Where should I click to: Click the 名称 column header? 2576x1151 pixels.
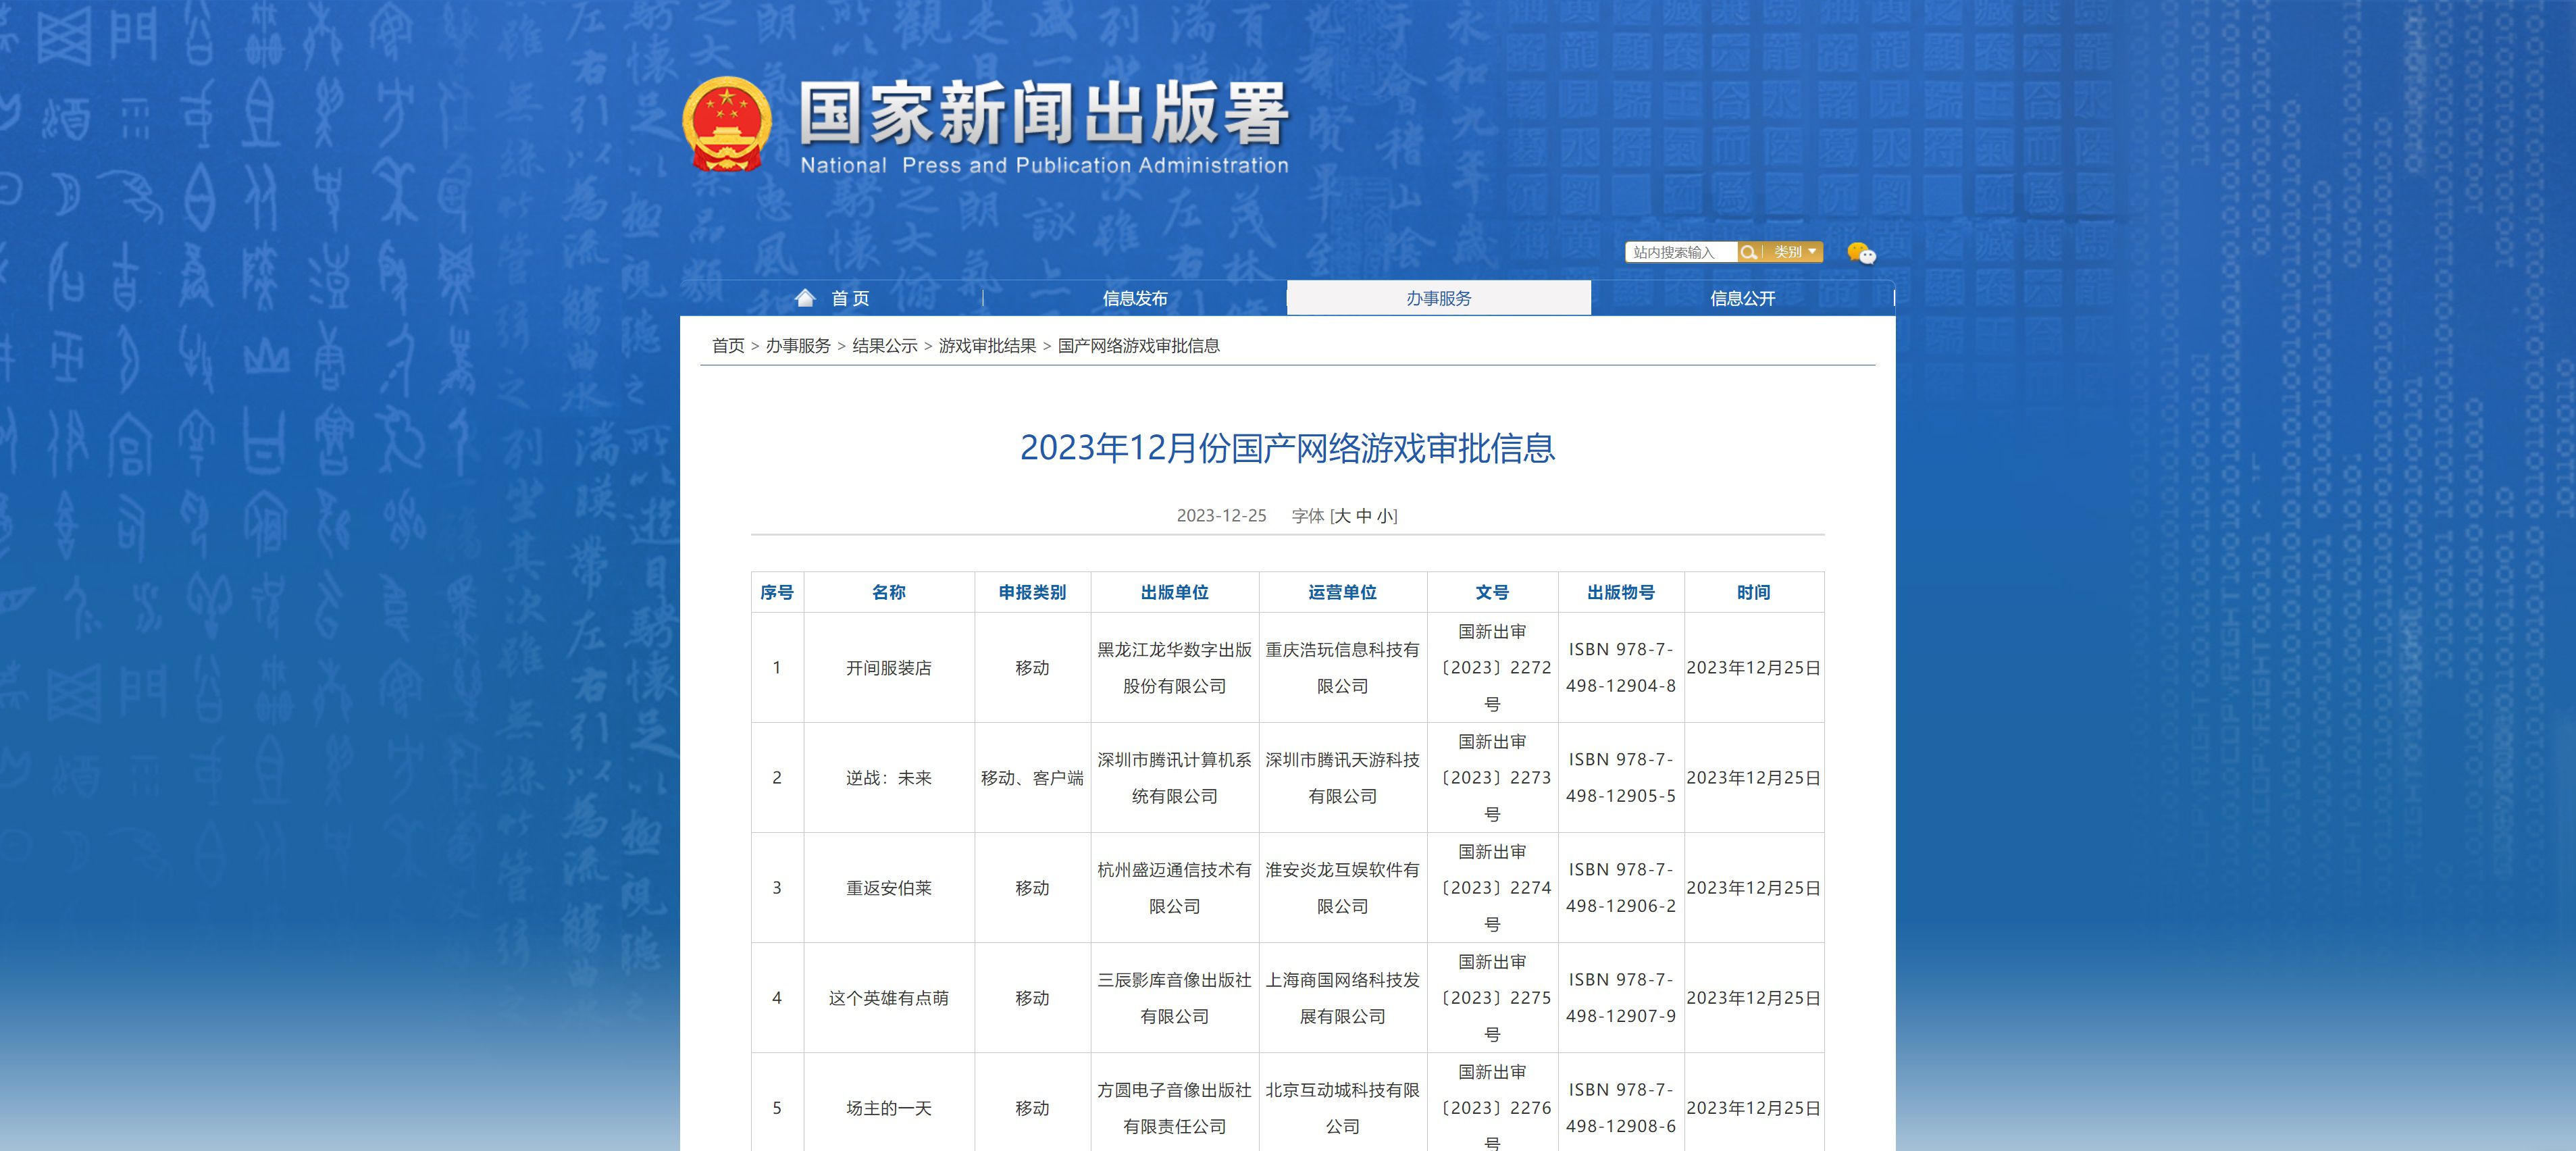(x=888, y=592)
